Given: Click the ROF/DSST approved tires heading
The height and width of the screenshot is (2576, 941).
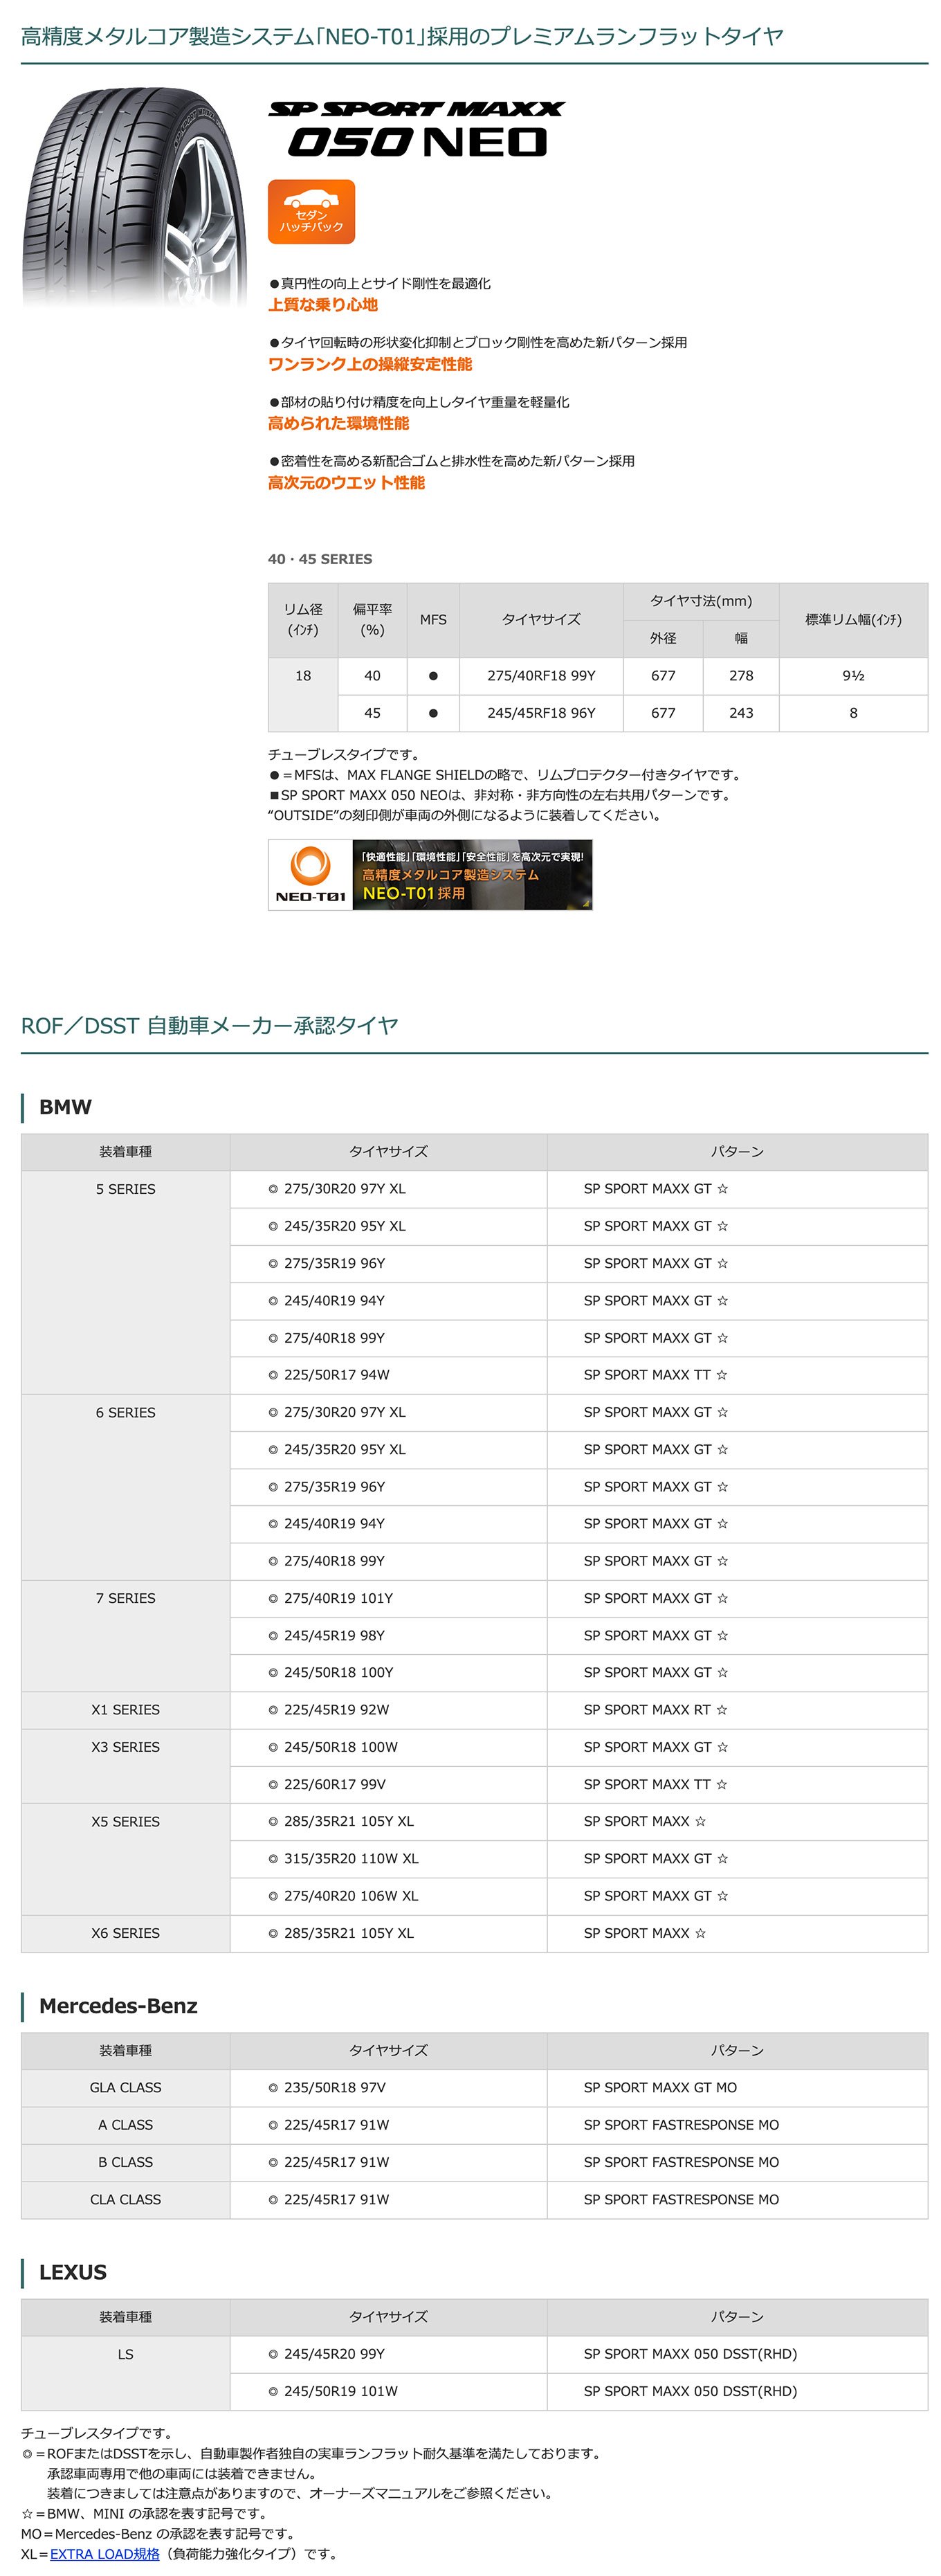Looking at the screenshot, I should click(x=210, y=1025).
